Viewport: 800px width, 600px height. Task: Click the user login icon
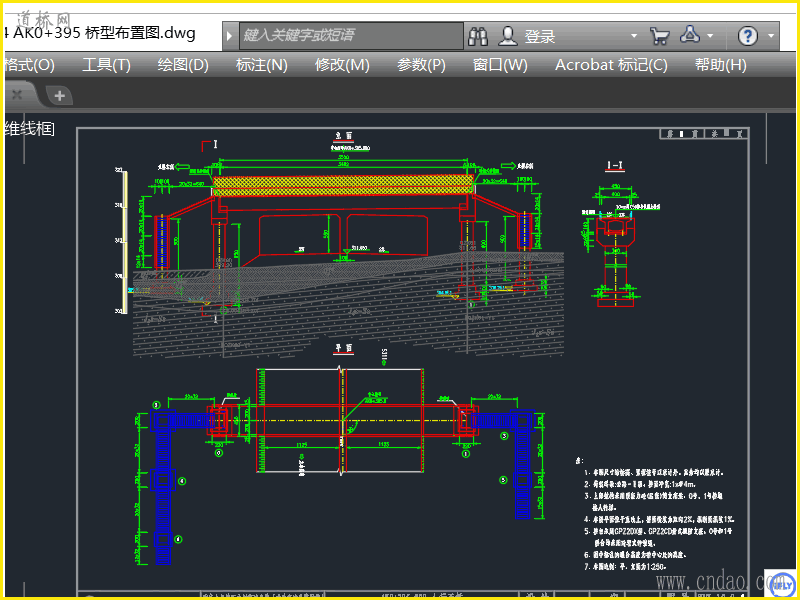(508, 36)
